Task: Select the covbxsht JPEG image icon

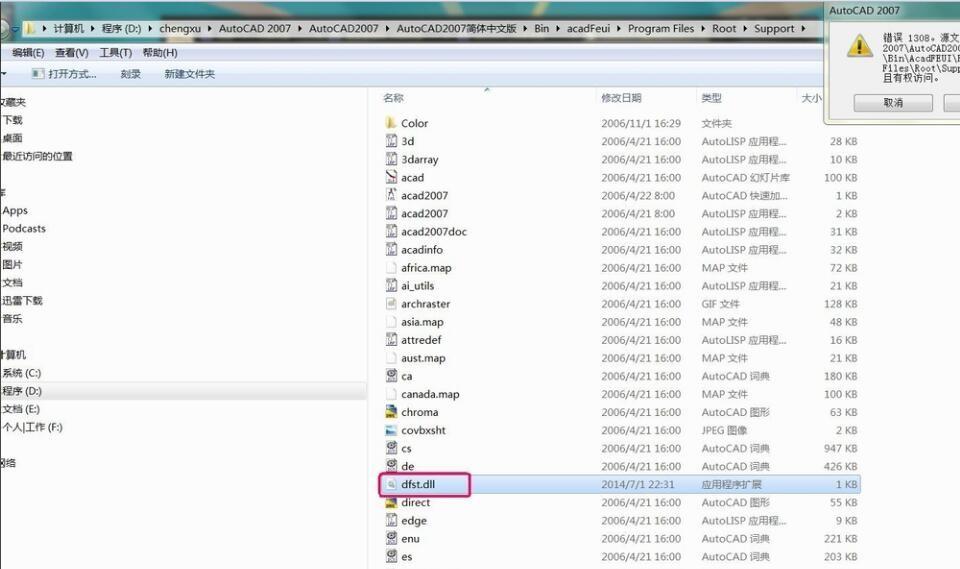Action: point(391,430)
